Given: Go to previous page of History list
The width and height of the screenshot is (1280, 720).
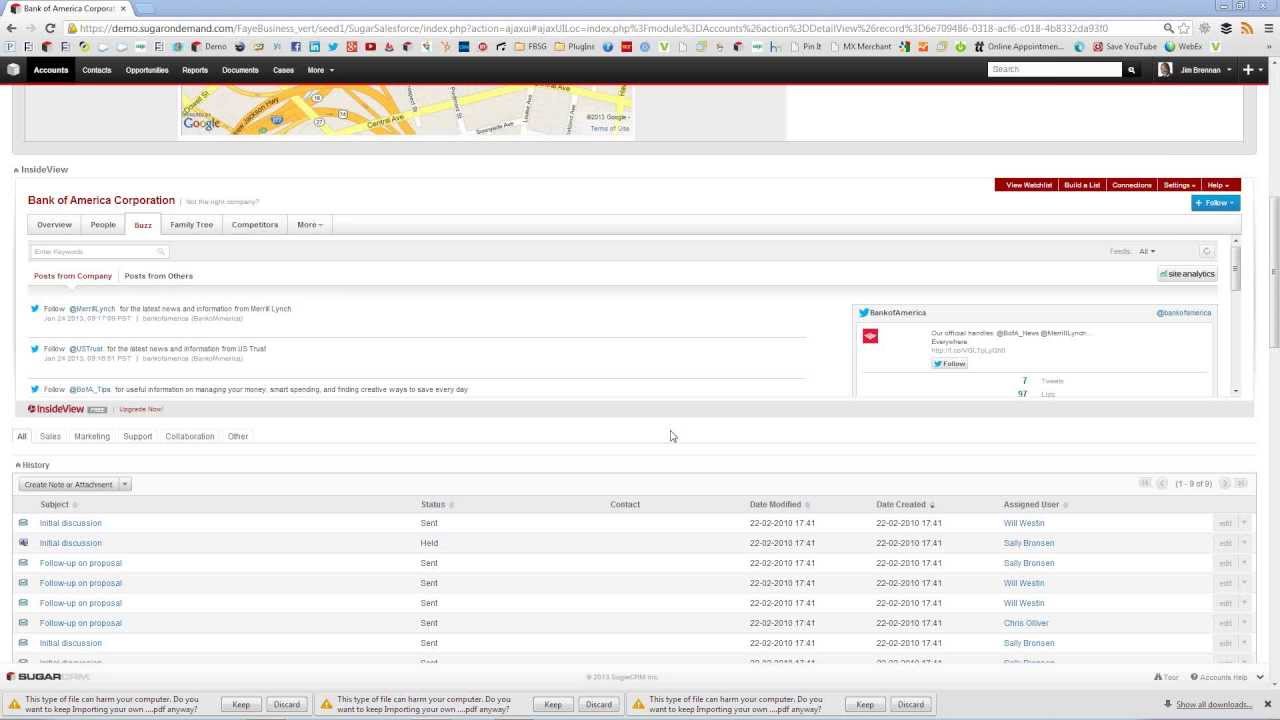Looking at the screenshot, I should point(1162,484).
